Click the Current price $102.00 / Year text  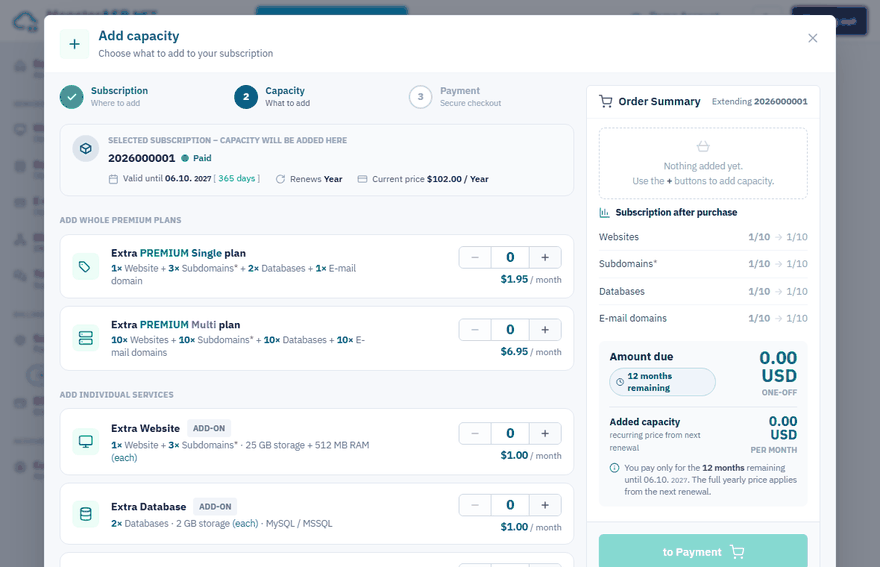(430, 179)
